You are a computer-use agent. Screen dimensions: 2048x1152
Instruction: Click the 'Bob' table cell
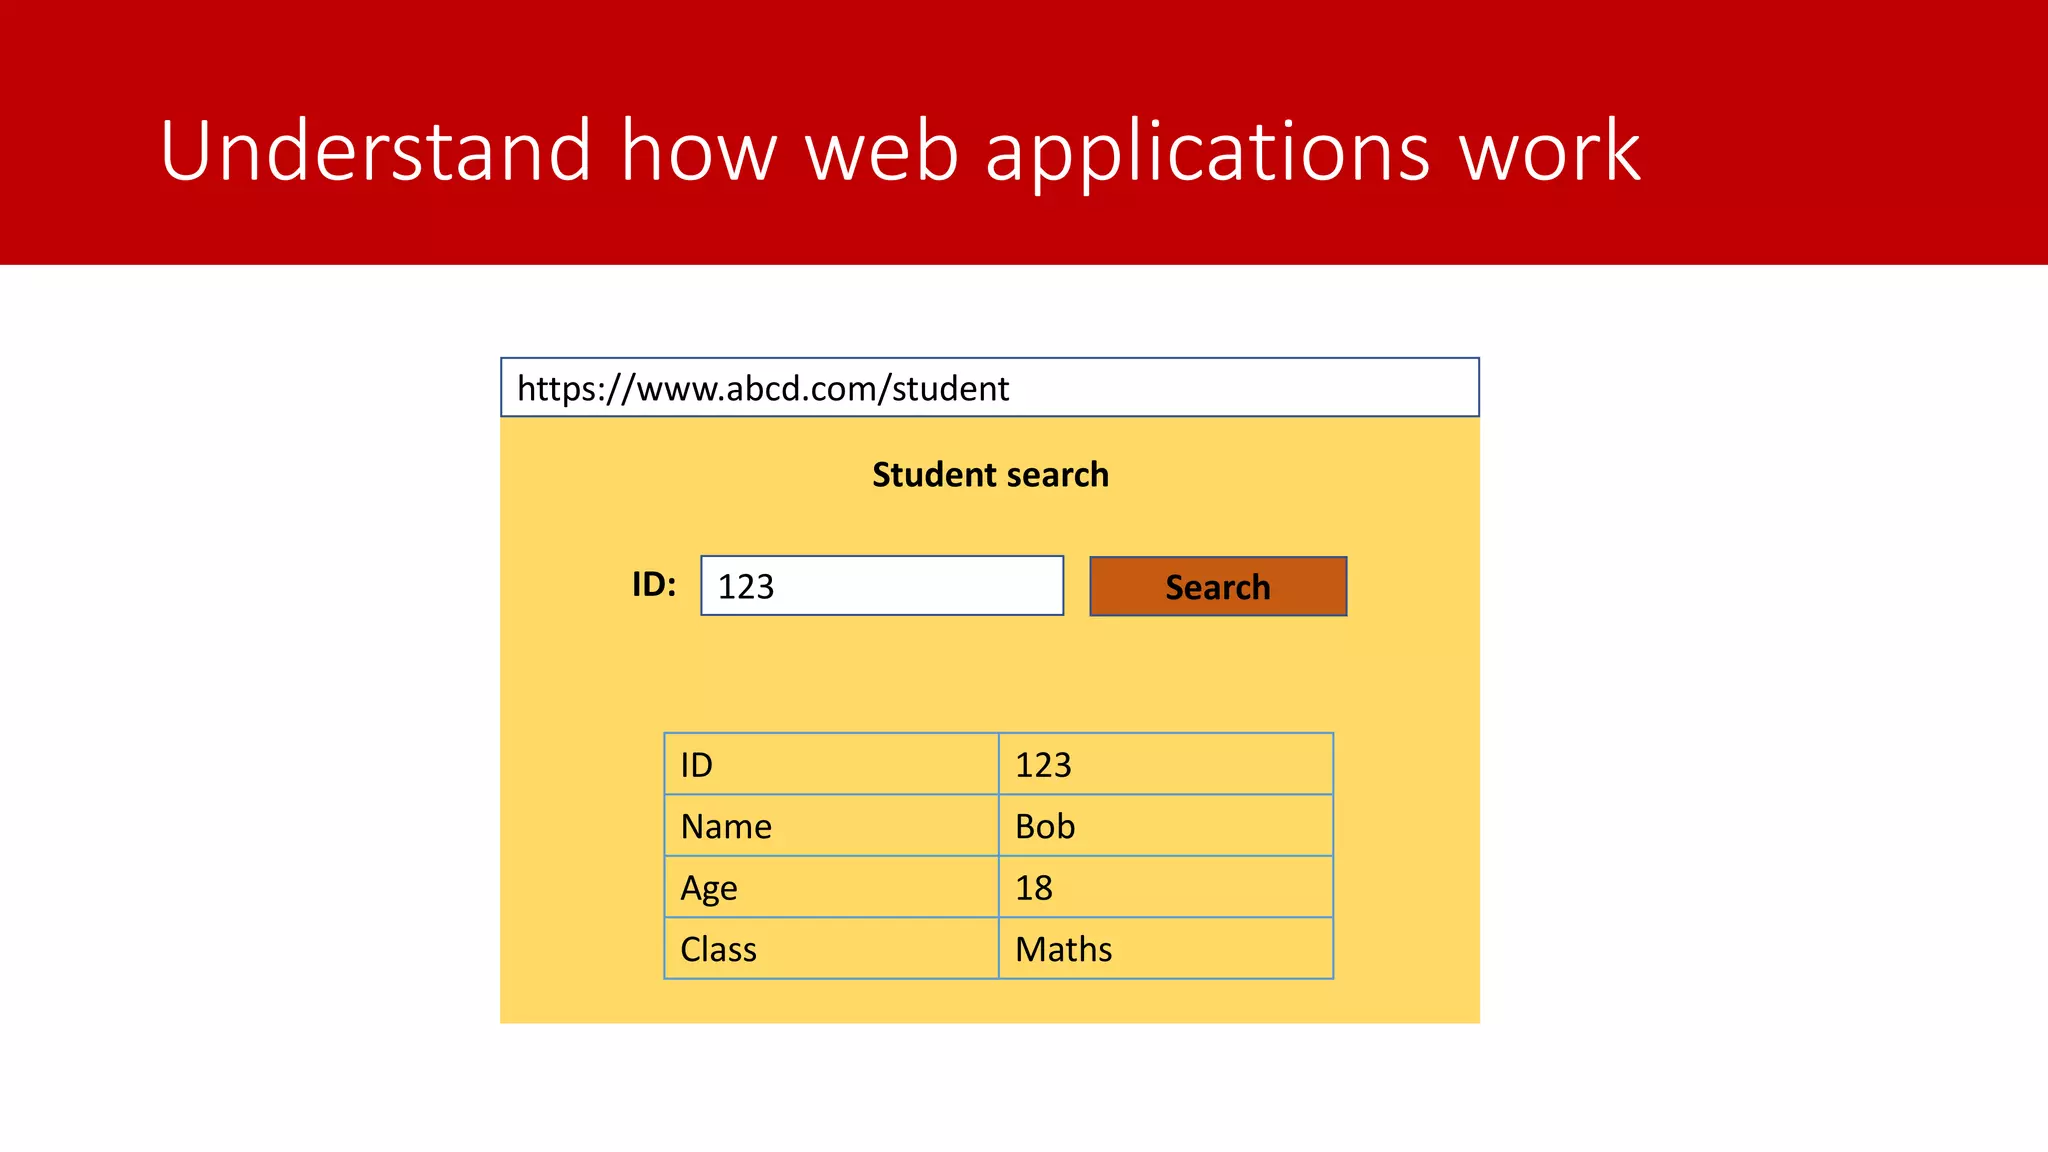[x=1166, y=826]
